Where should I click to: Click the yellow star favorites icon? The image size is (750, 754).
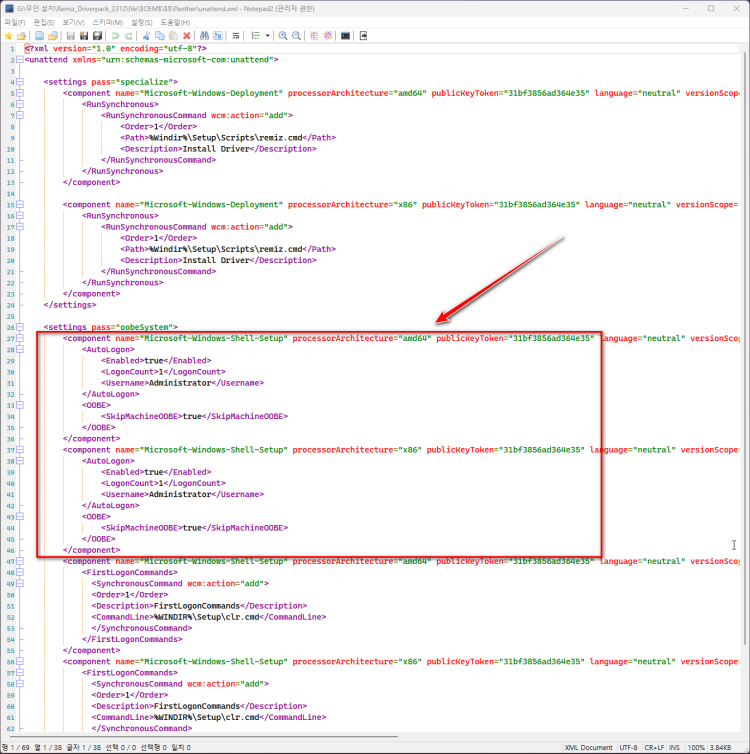click(x=8, y=36)
